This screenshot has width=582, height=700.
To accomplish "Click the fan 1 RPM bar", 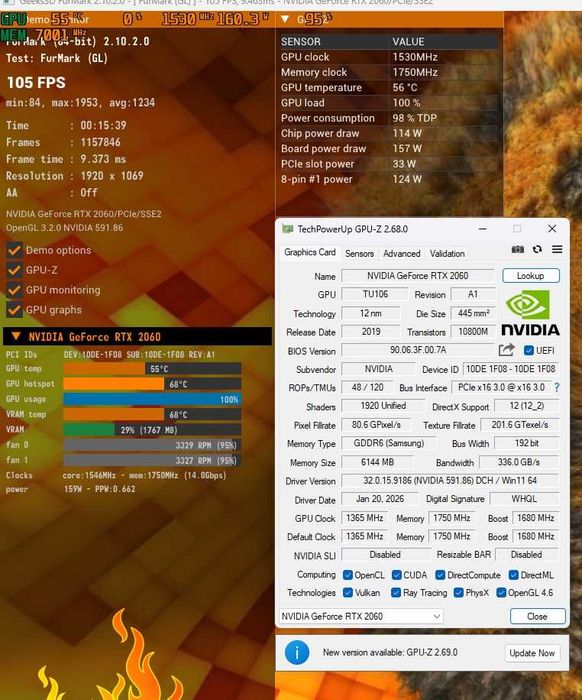I will (x=152, y=460).
